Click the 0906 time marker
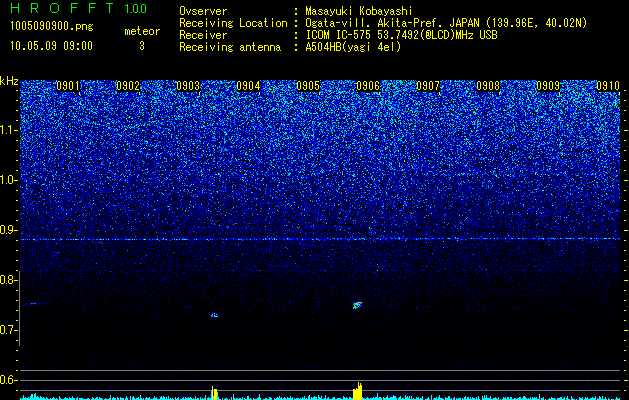Viewport: 629px width, 400px height. tap(368, 86)
